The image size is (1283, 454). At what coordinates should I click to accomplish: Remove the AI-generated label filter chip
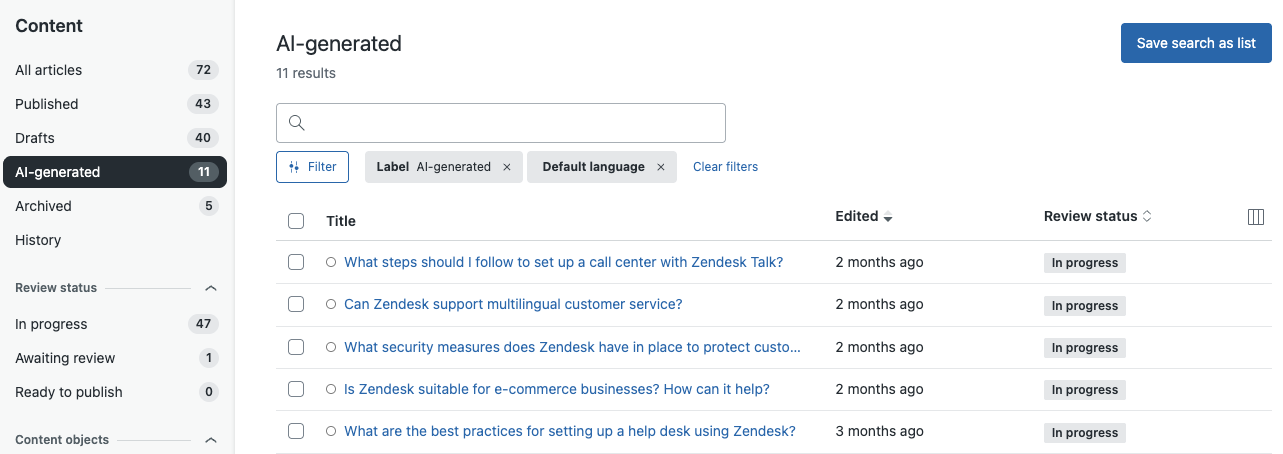[507, 167]
